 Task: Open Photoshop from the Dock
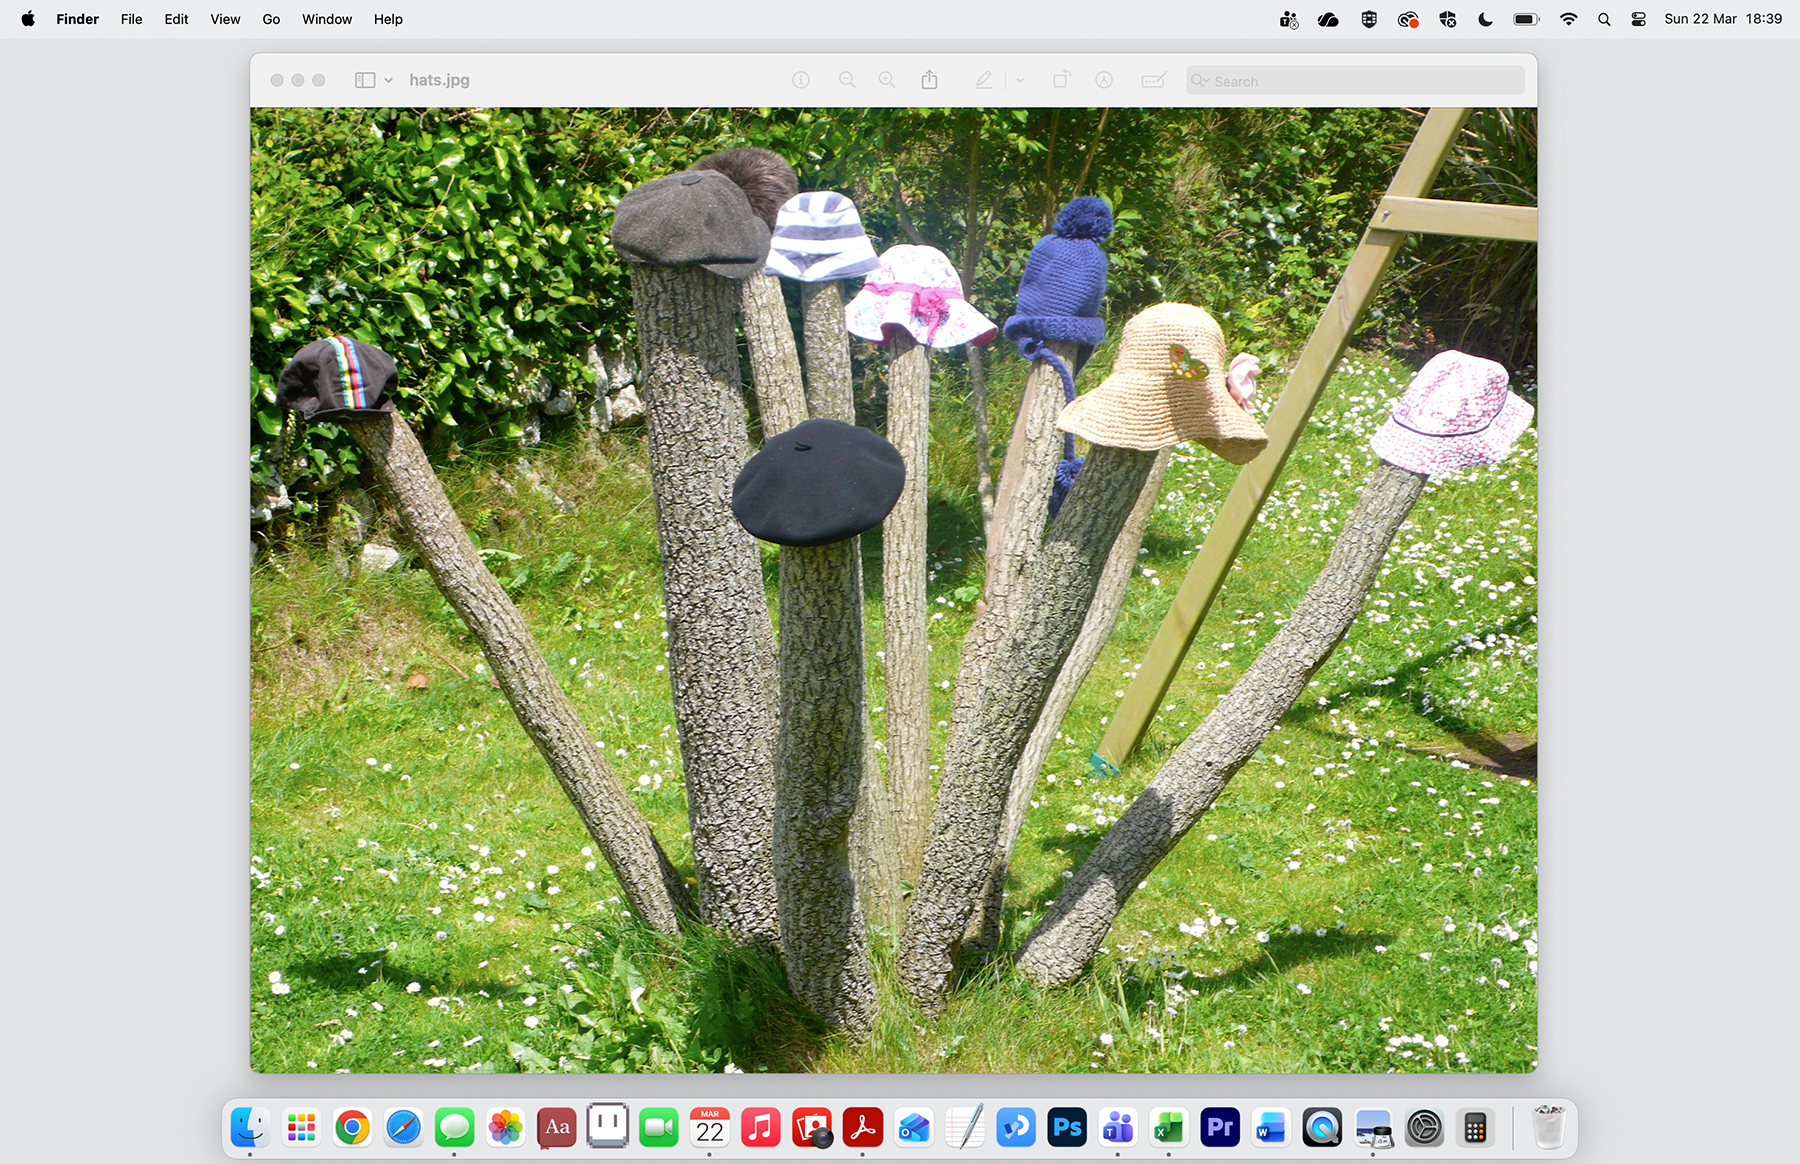(1066, 1127)
